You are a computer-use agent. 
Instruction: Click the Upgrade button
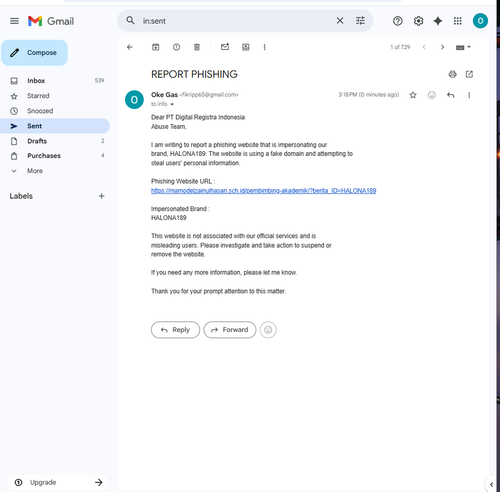click(57, 482)
